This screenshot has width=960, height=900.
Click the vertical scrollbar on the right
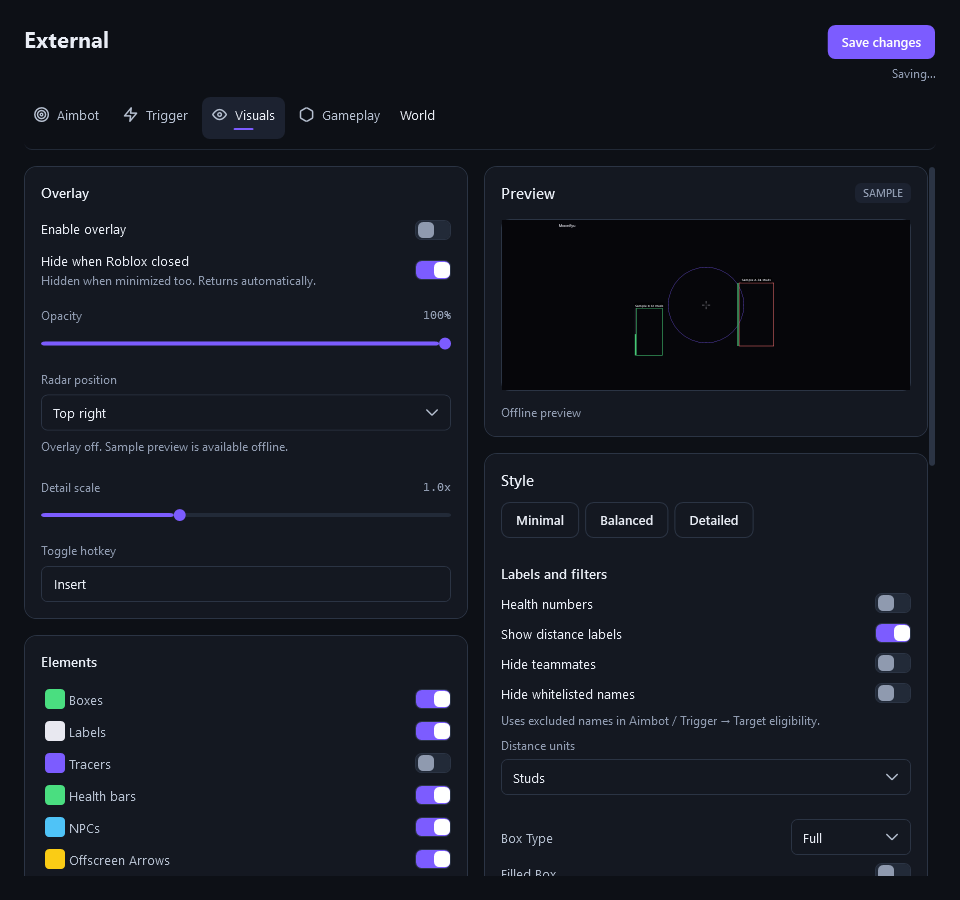[932, 317]
